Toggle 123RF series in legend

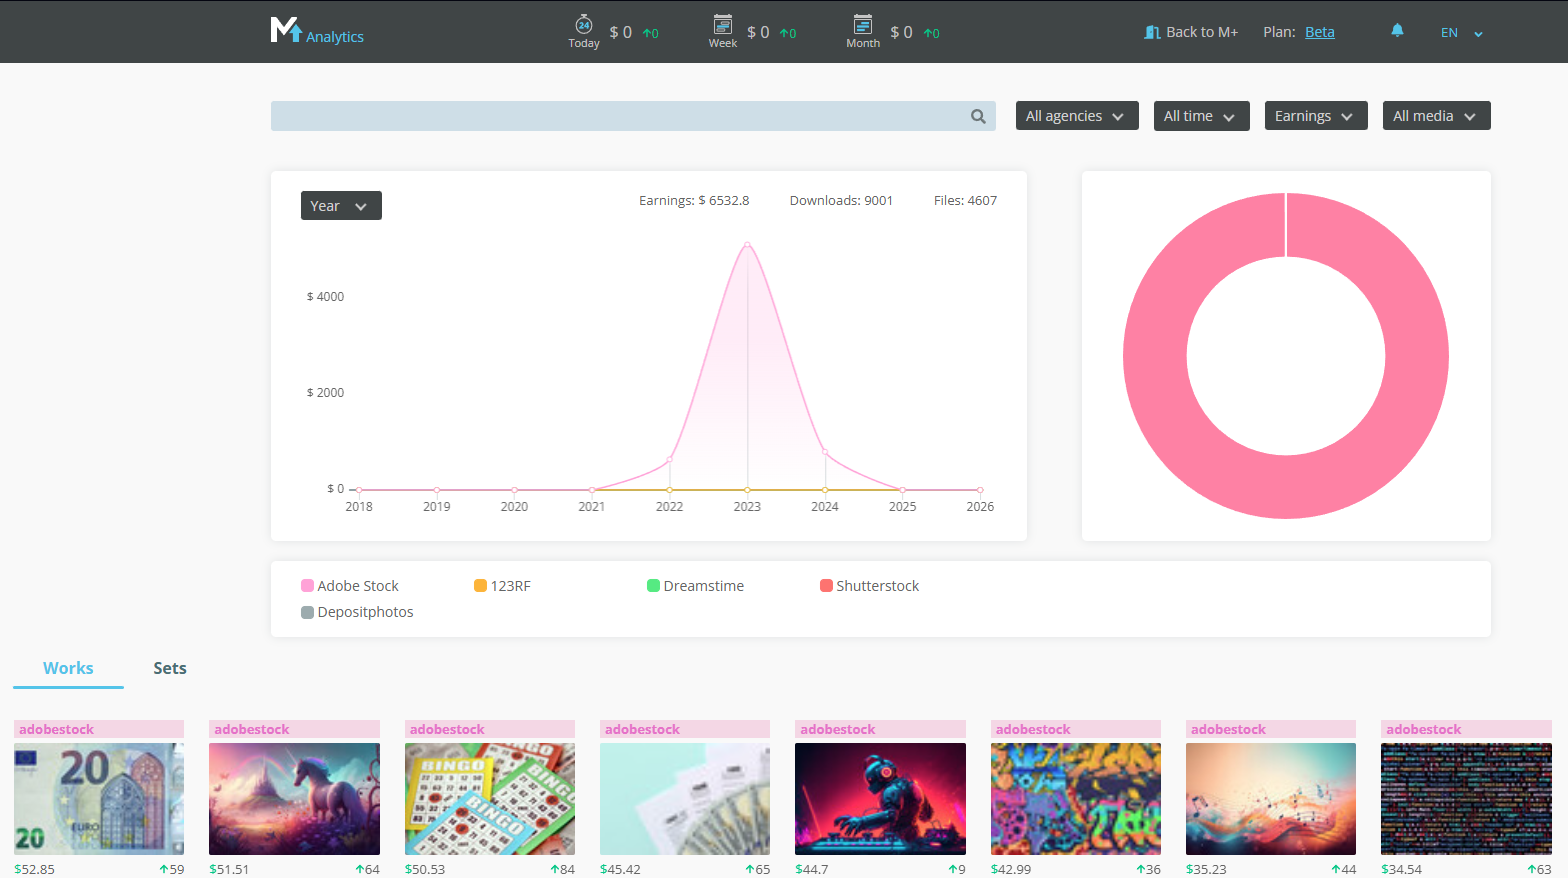502,586
